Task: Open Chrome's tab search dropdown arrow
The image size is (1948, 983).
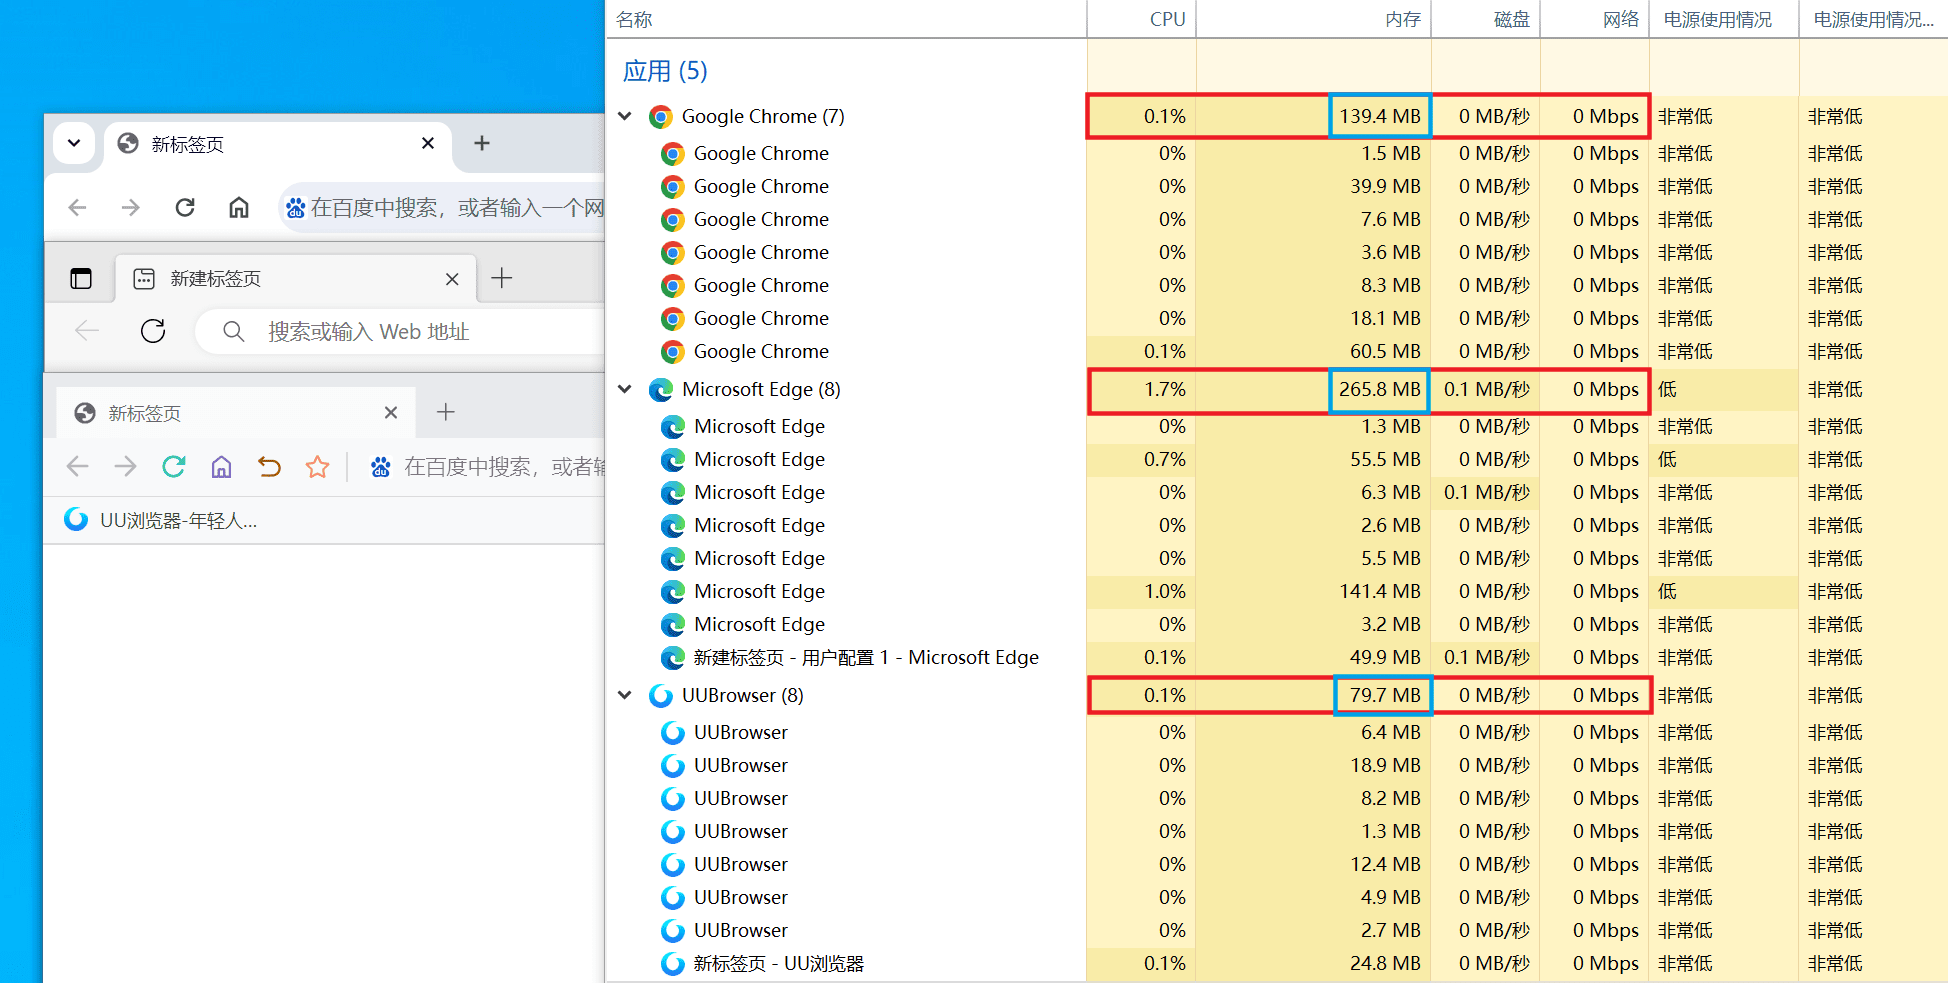Action: click(x=74, y=143)
